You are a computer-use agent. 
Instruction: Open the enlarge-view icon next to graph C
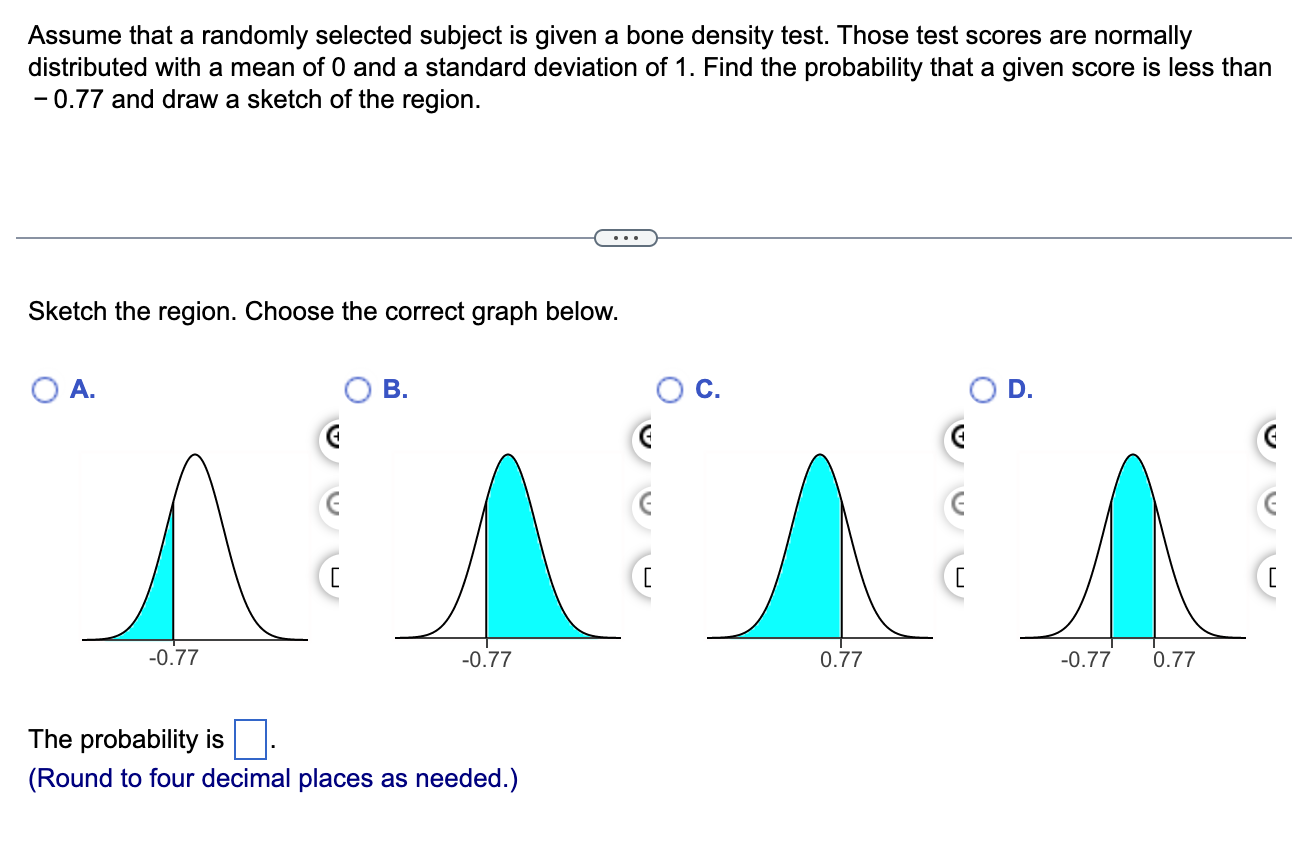click(x=961, y=575)
